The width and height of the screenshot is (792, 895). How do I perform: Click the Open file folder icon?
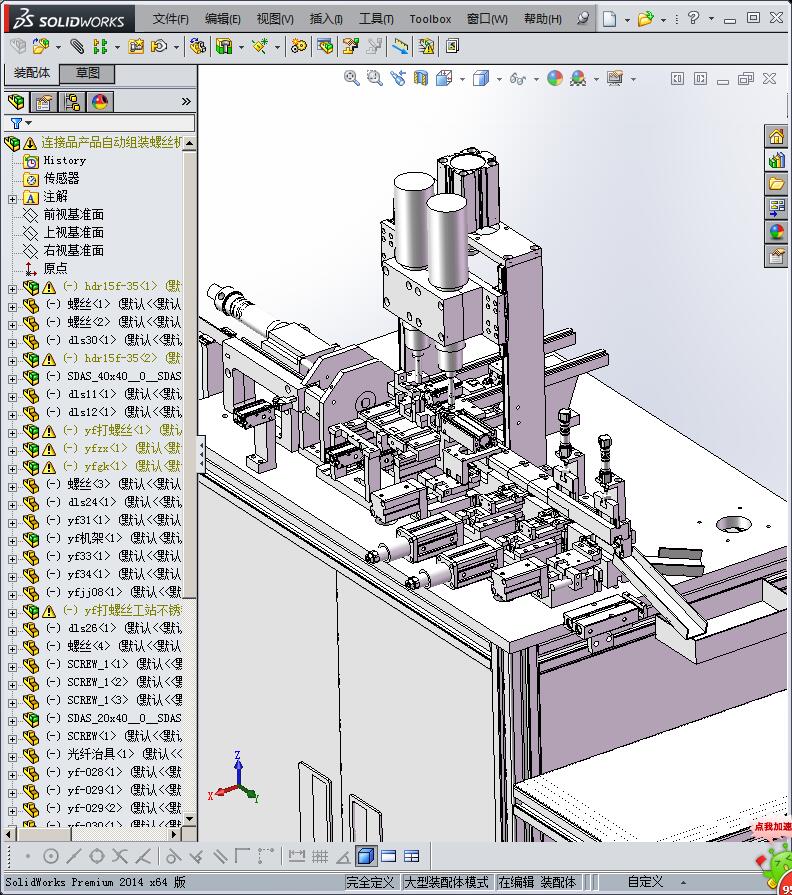(645, 19)
